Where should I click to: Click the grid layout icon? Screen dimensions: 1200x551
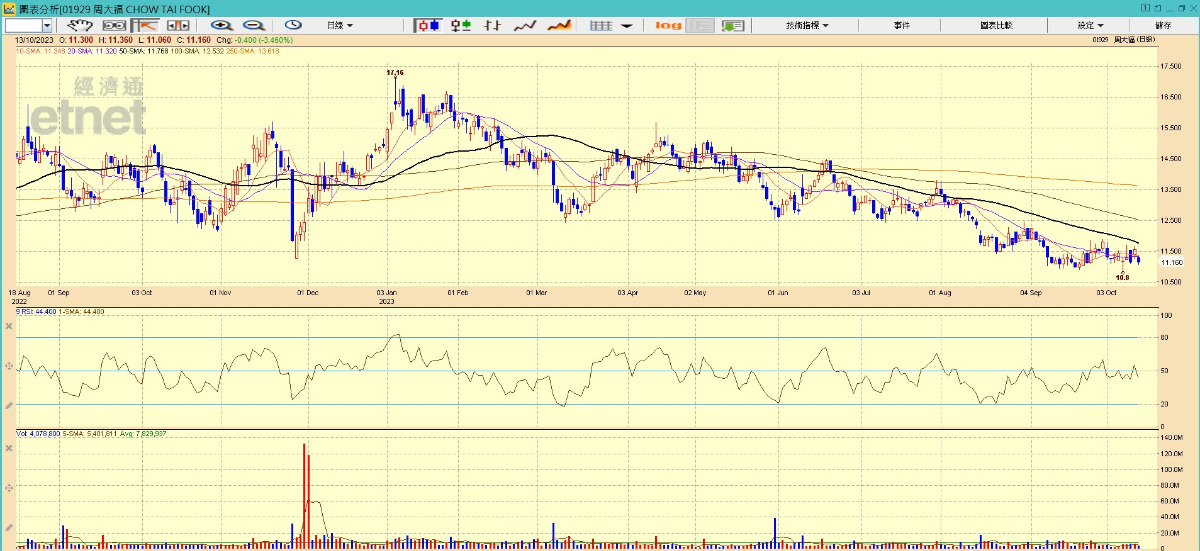coord(600,24)
